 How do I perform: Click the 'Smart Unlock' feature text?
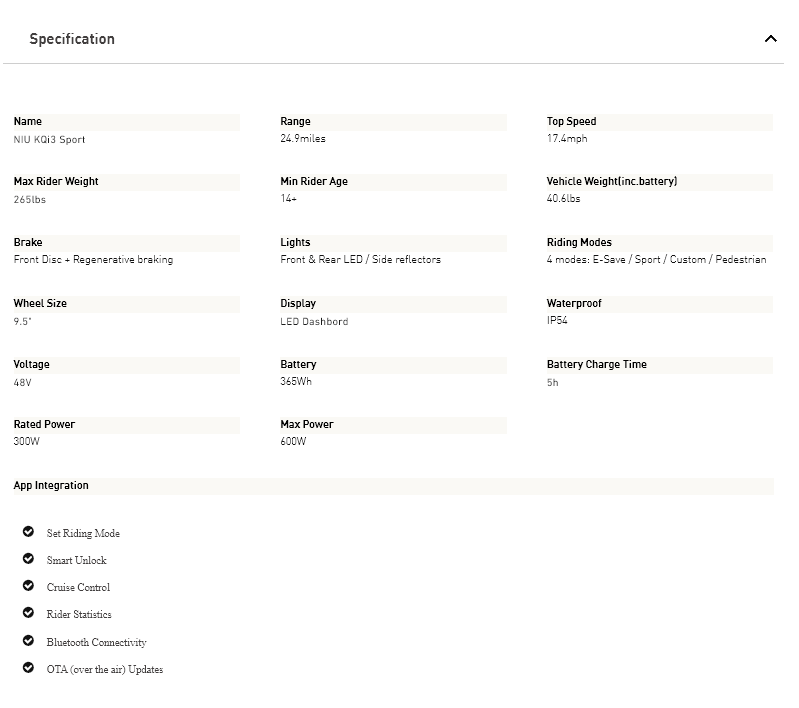tap(76, 561)
